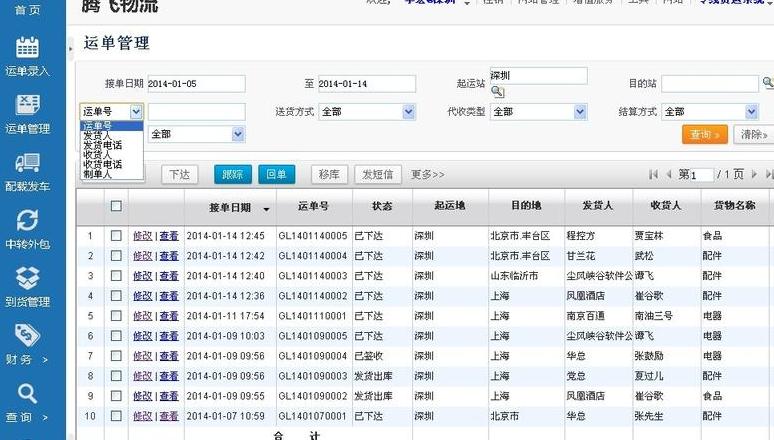Open 中转外包 refresh-arrows icon
Viewport: 774px width, 440px height.
pos(27,220)
